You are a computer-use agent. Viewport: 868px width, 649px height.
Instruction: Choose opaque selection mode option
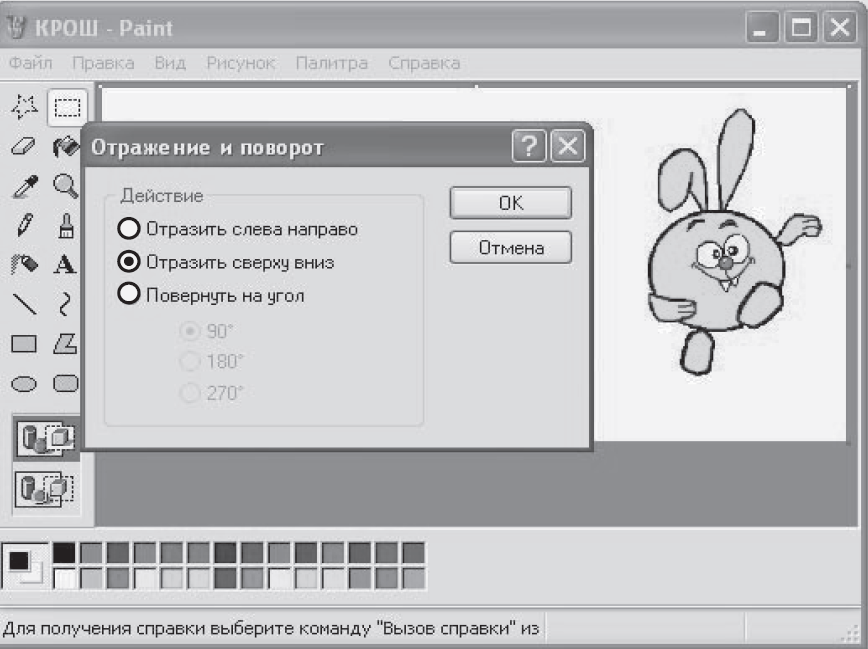coord(46,438)
